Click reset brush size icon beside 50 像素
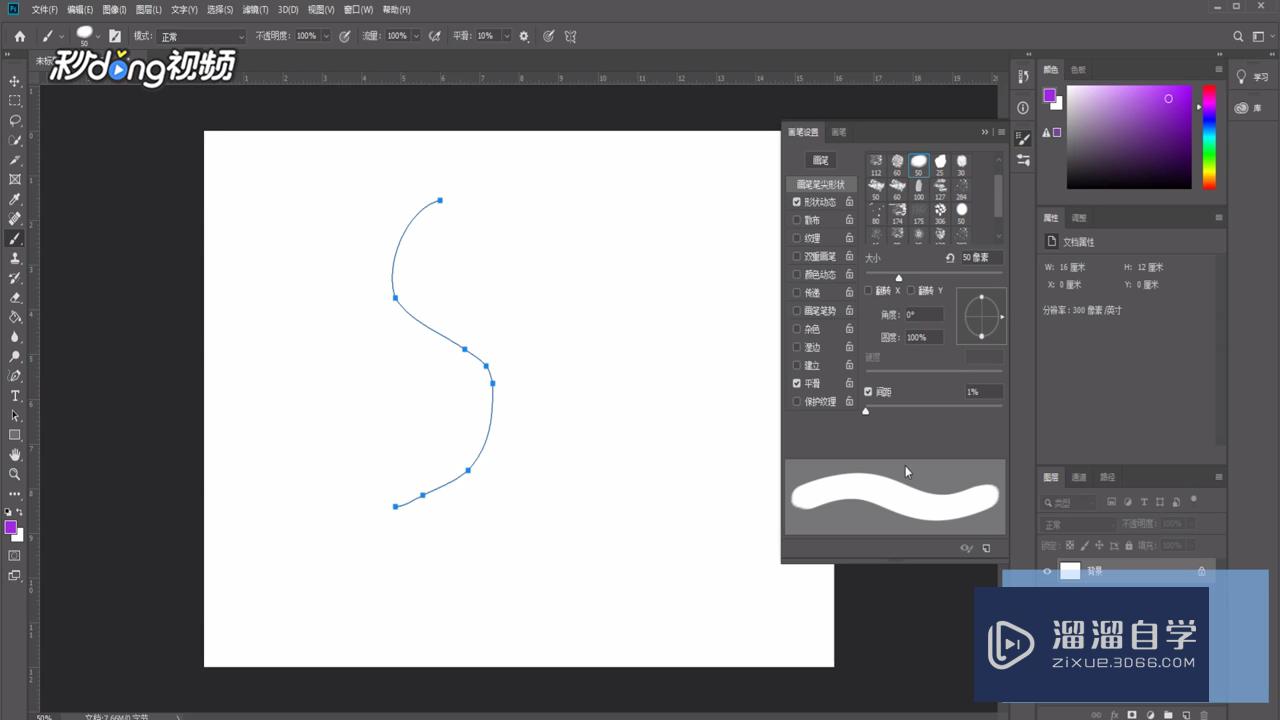Image resolution: width=1280 pixels, height=720 pixels. [950, 257]
